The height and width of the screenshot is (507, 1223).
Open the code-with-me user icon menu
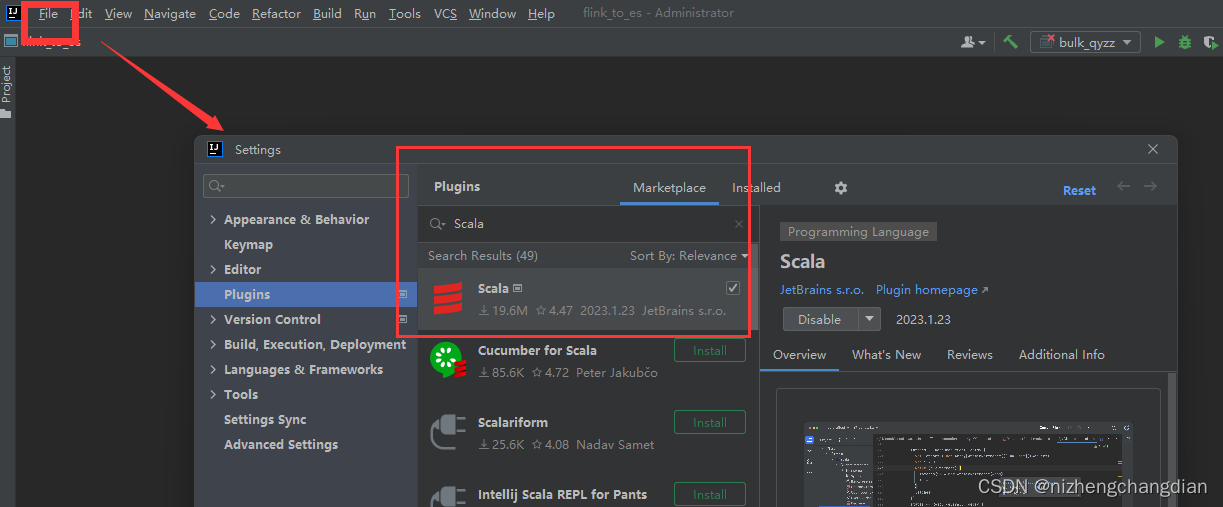point(973,42)
